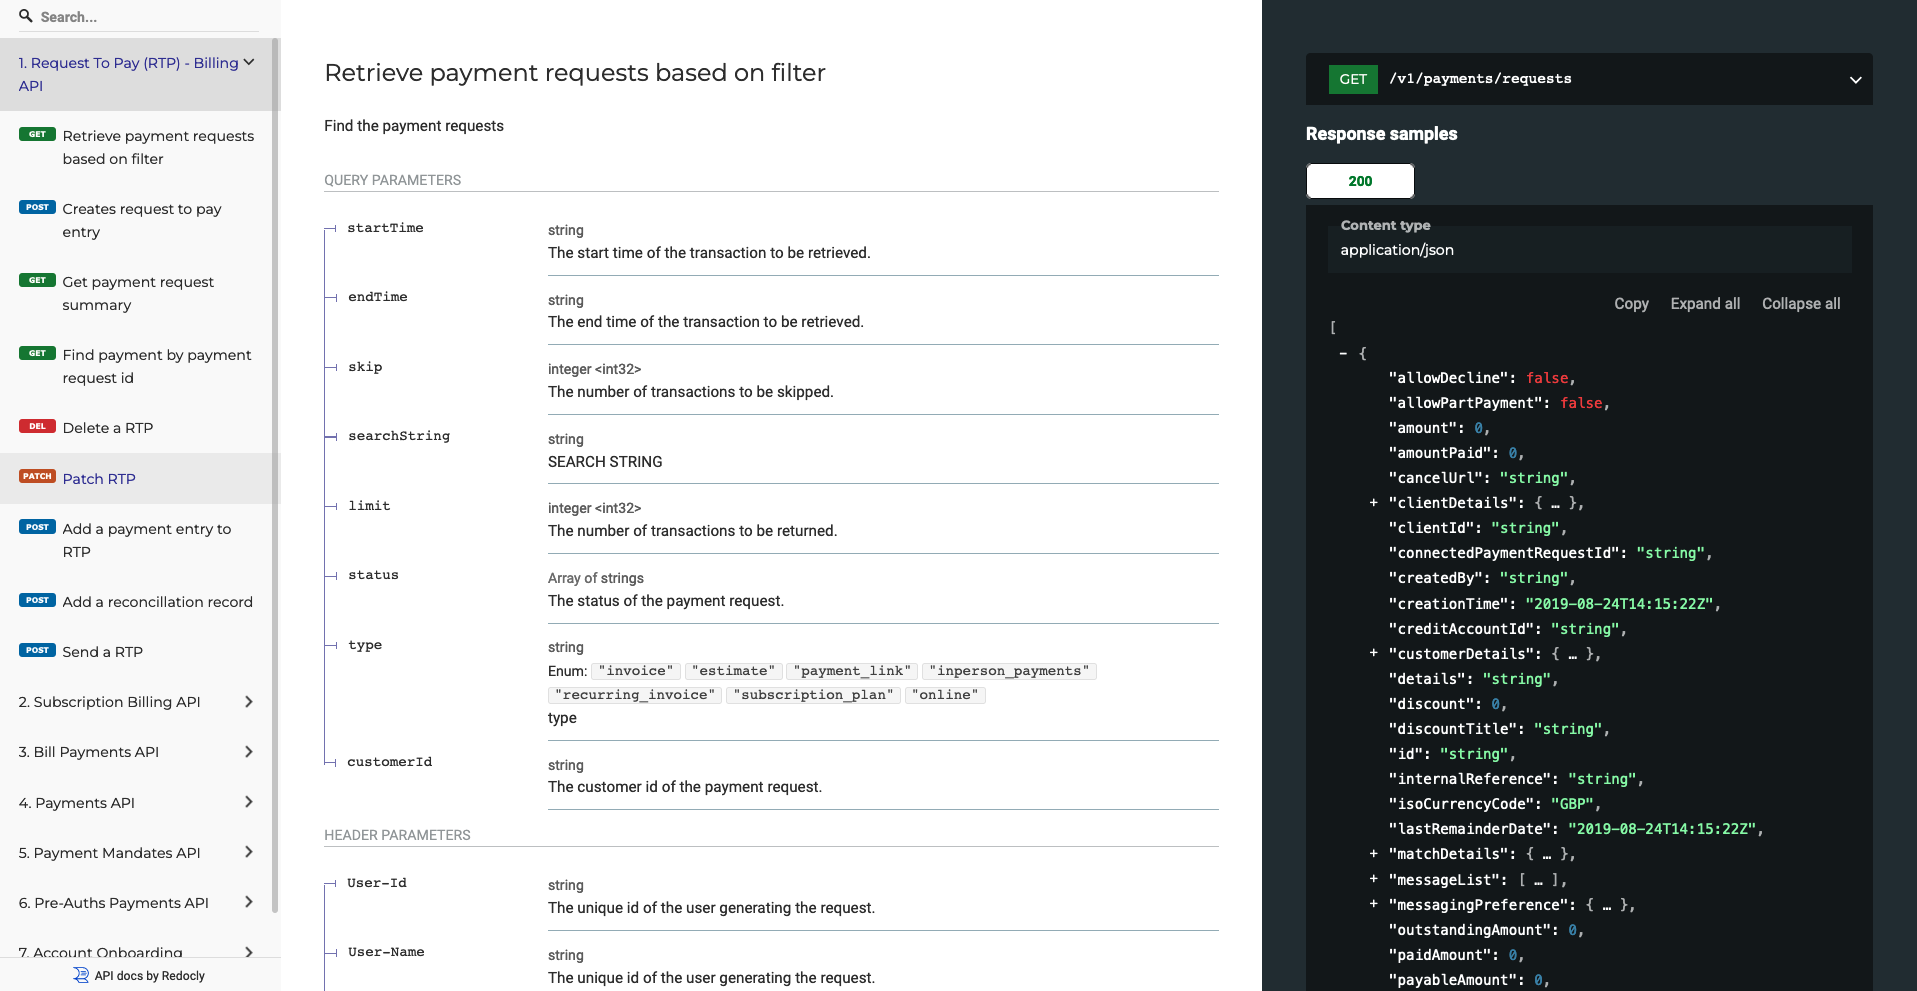Viewport: 1917px width, 991px height.
Task: Click Collapse all in response sample
Action: tap(1801, 304)
